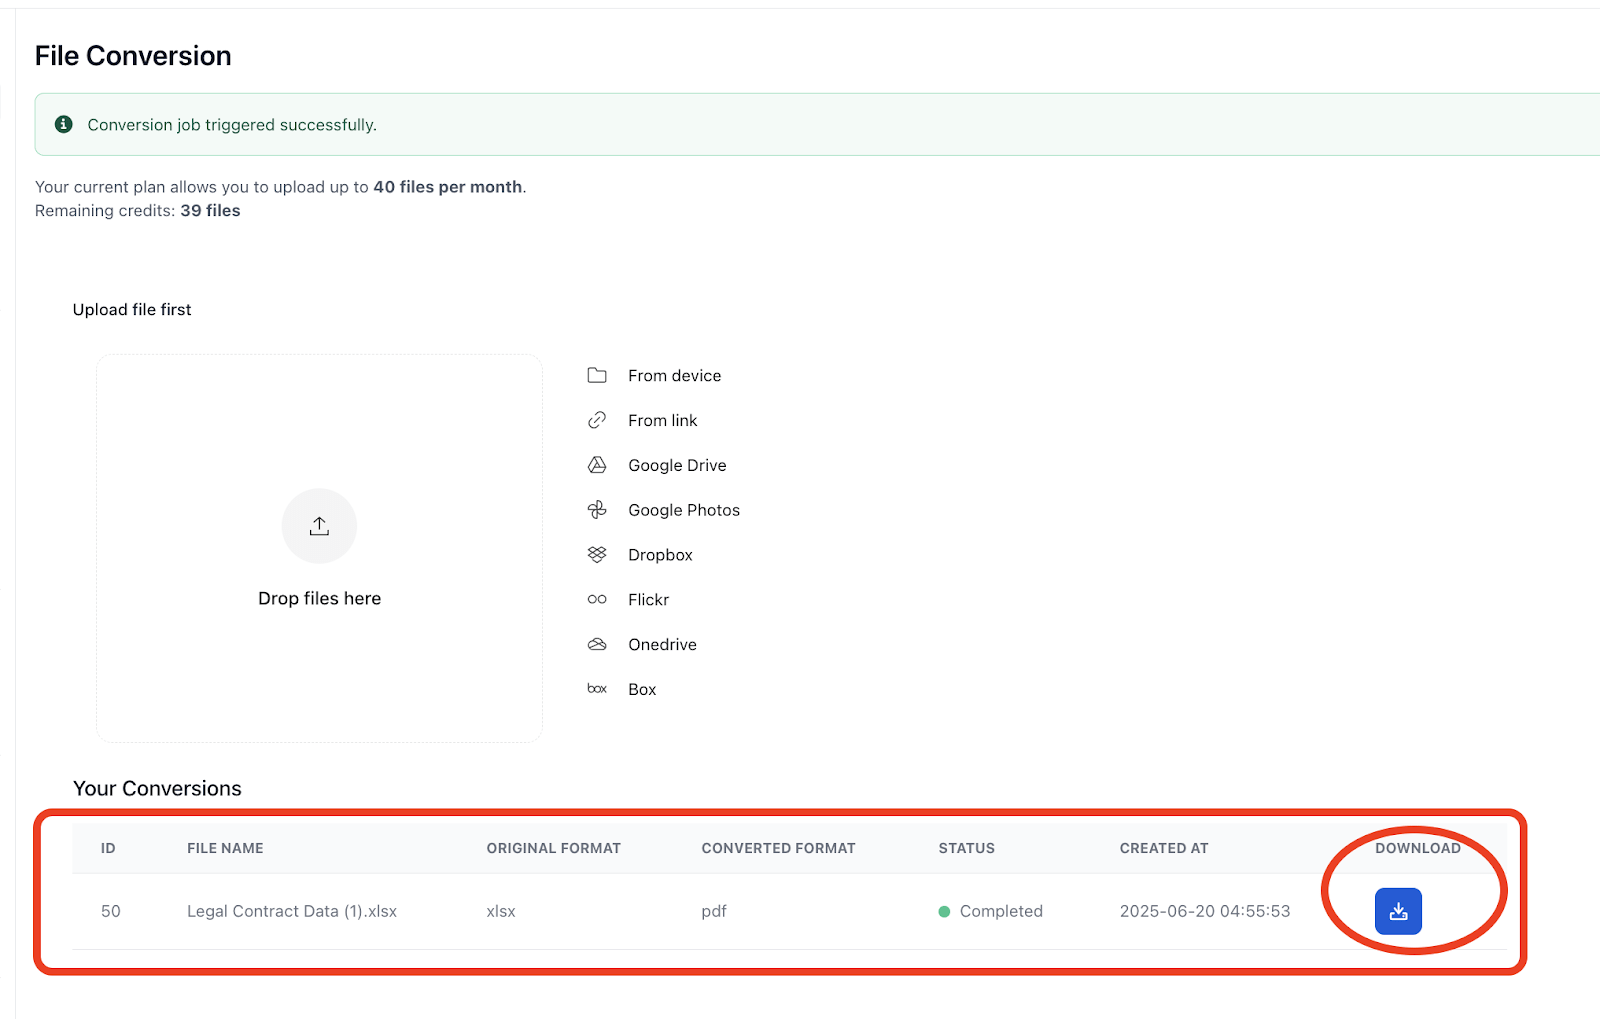Click the STATUS column header
Image resolution: width=1600 pixels, height=1019 pixels.
tap(966, 847)
